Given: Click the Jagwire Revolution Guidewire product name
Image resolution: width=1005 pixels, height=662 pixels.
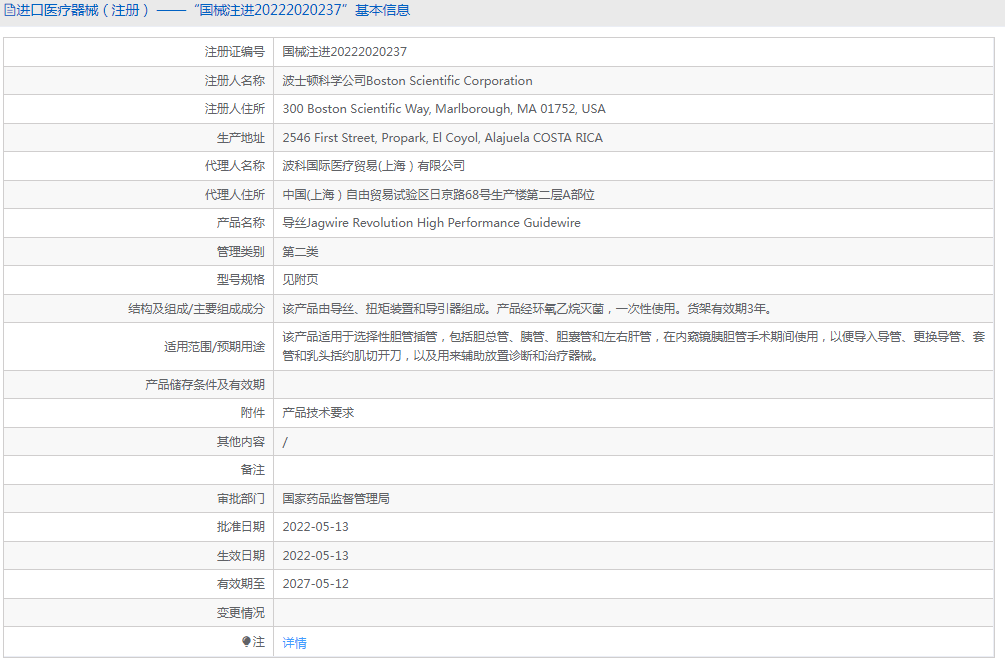Looking at the screenshot, I should 431,223.
